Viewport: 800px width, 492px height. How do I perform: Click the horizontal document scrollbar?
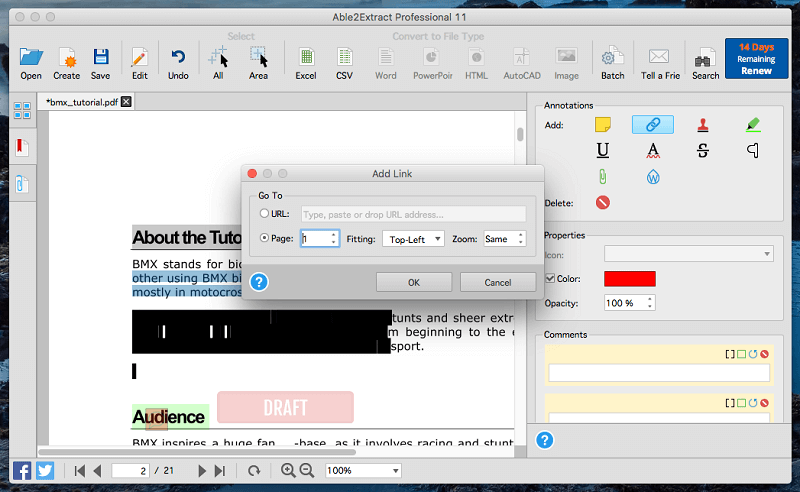[x=196, y=452]
